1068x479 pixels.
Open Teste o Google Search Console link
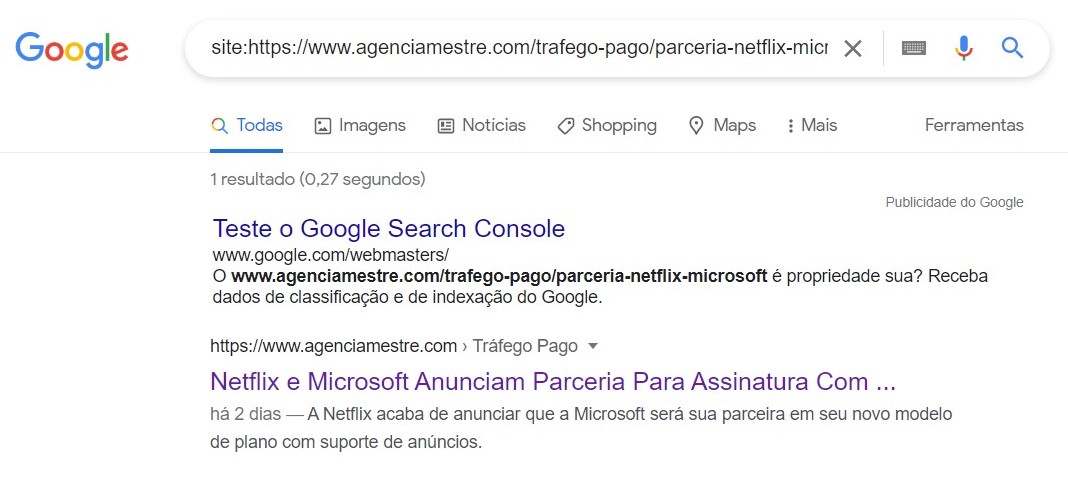point(389,228)
